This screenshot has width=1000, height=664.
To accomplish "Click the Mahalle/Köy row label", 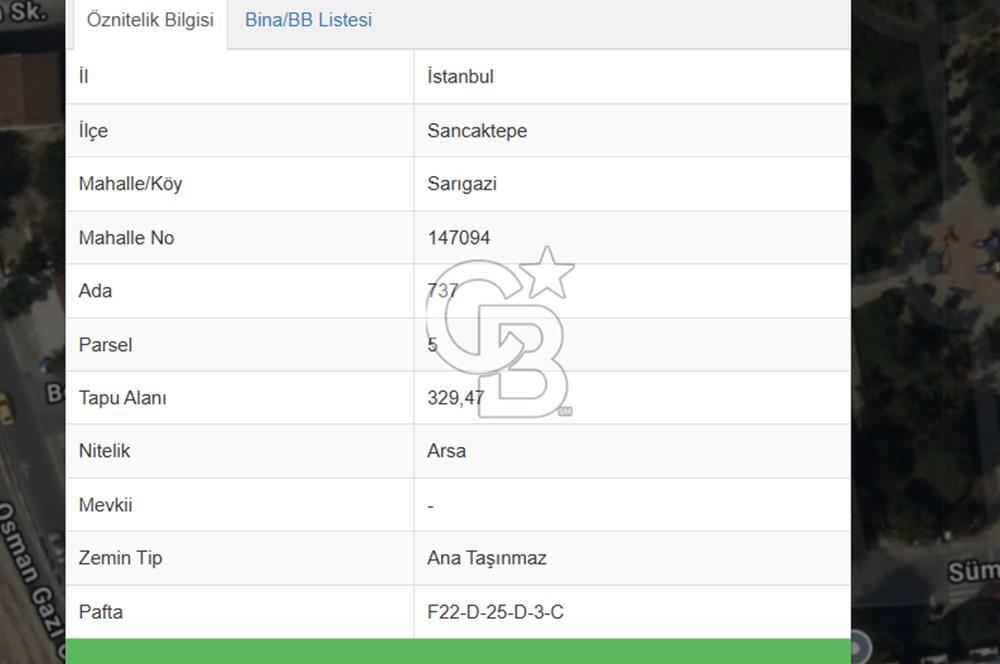I will [x=130, y=184].
